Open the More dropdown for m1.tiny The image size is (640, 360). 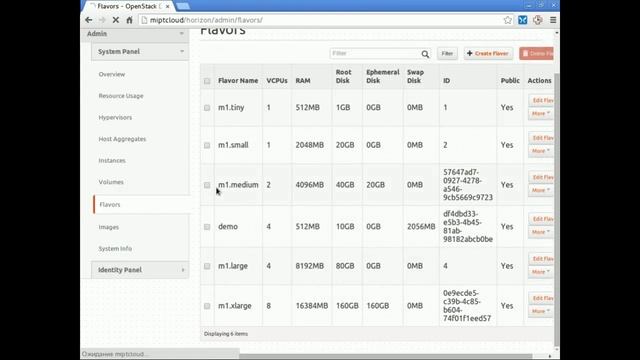540,113
